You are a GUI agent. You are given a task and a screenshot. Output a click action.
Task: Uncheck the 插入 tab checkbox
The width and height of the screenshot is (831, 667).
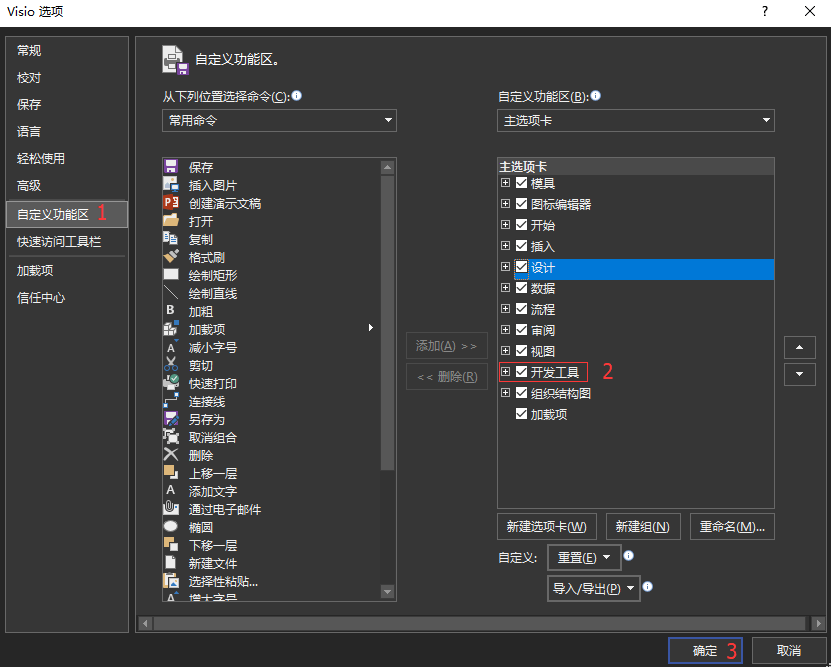(521, 246)
